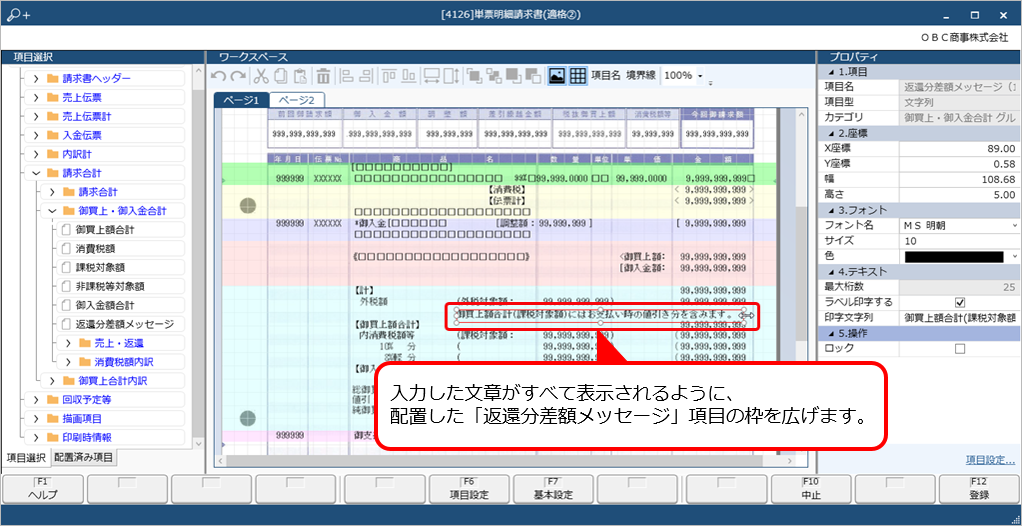
Task: Click the X座標 89.00 field
Action: (960, 149)
